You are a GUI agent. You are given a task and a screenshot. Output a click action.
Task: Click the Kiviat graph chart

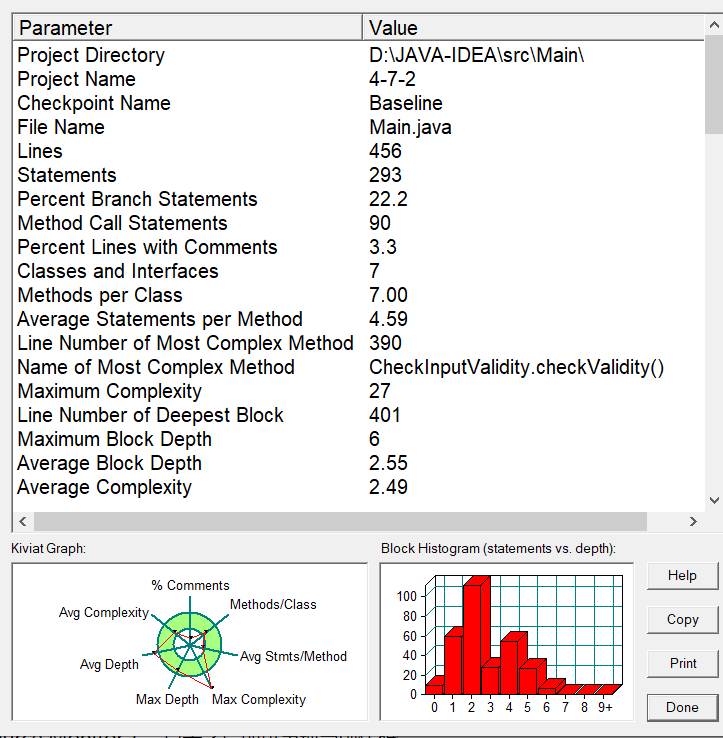tap(190, 642)
